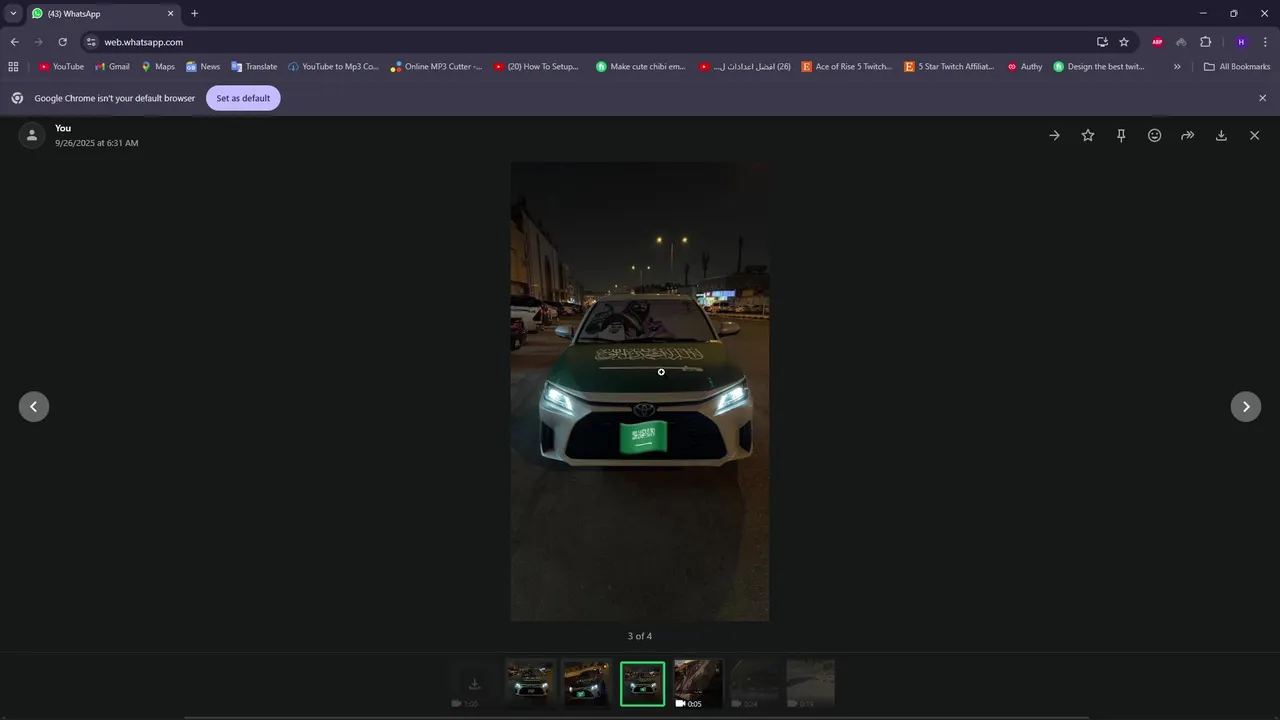Screen dimensions: 1280x720
Task: Open Chrome three-dot menu
Action: (1265, 42)
